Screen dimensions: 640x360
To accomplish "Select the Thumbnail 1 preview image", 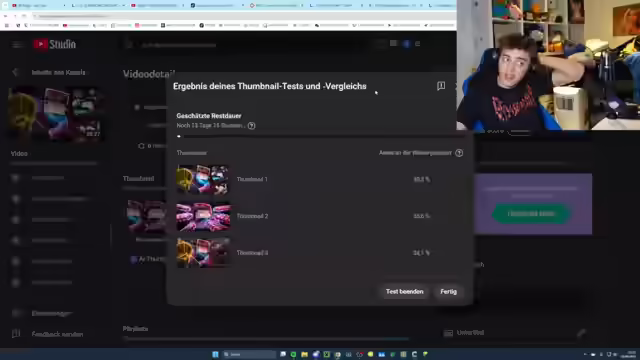I will 203,180.
